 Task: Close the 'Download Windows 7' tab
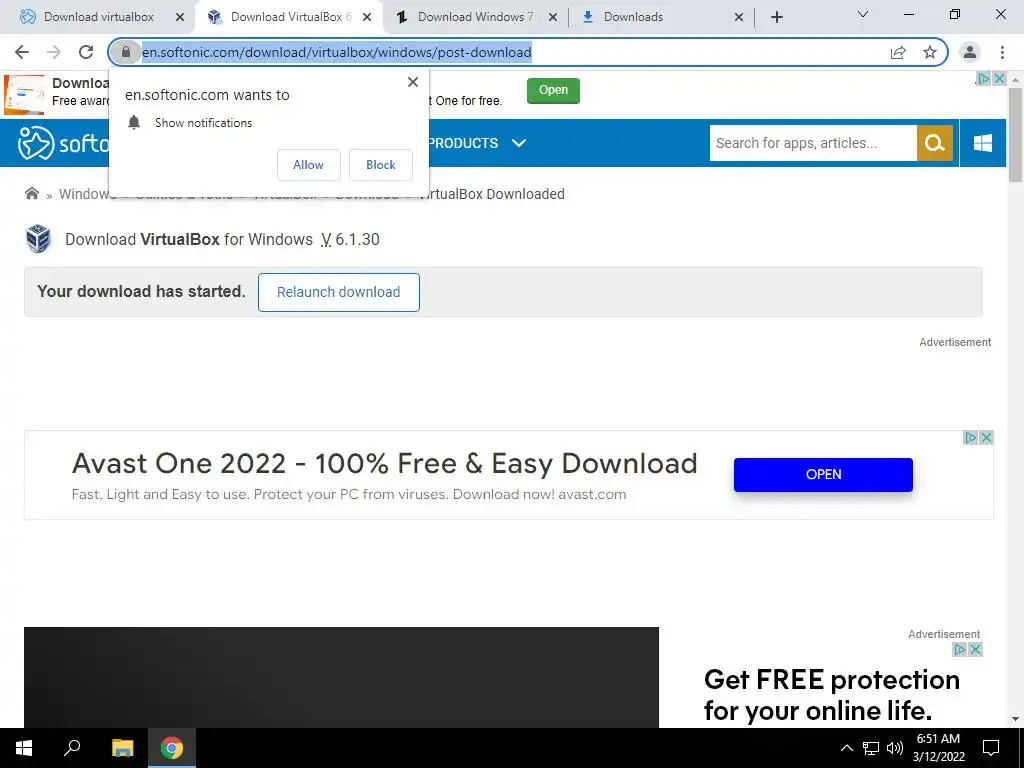[552, 18]
